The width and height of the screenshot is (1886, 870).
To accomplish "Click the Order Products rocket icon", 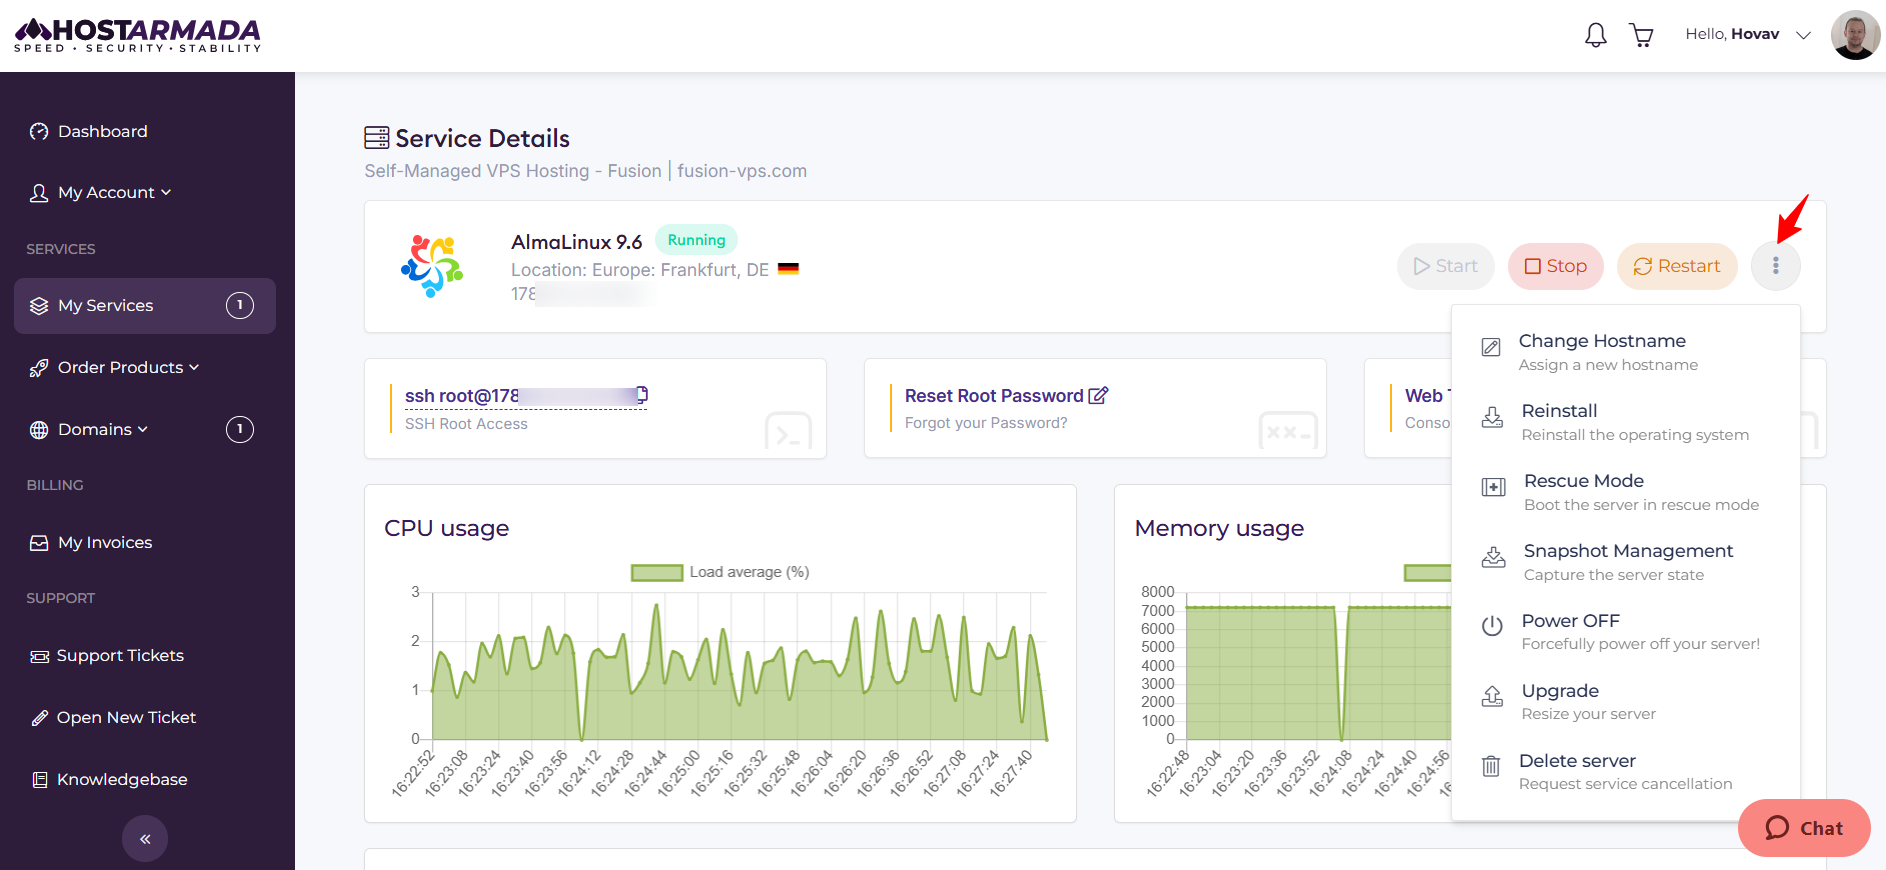I will (x=39, y=368).
